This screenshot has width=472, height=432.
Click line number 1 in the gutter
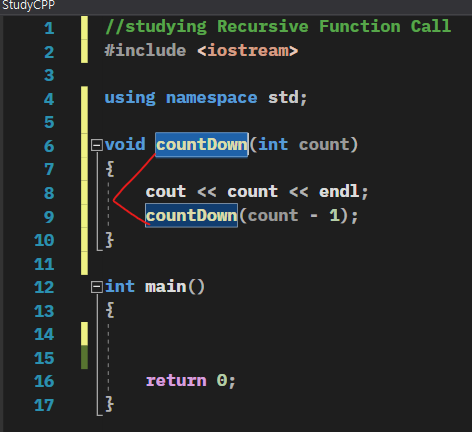(x=49, y=28)
